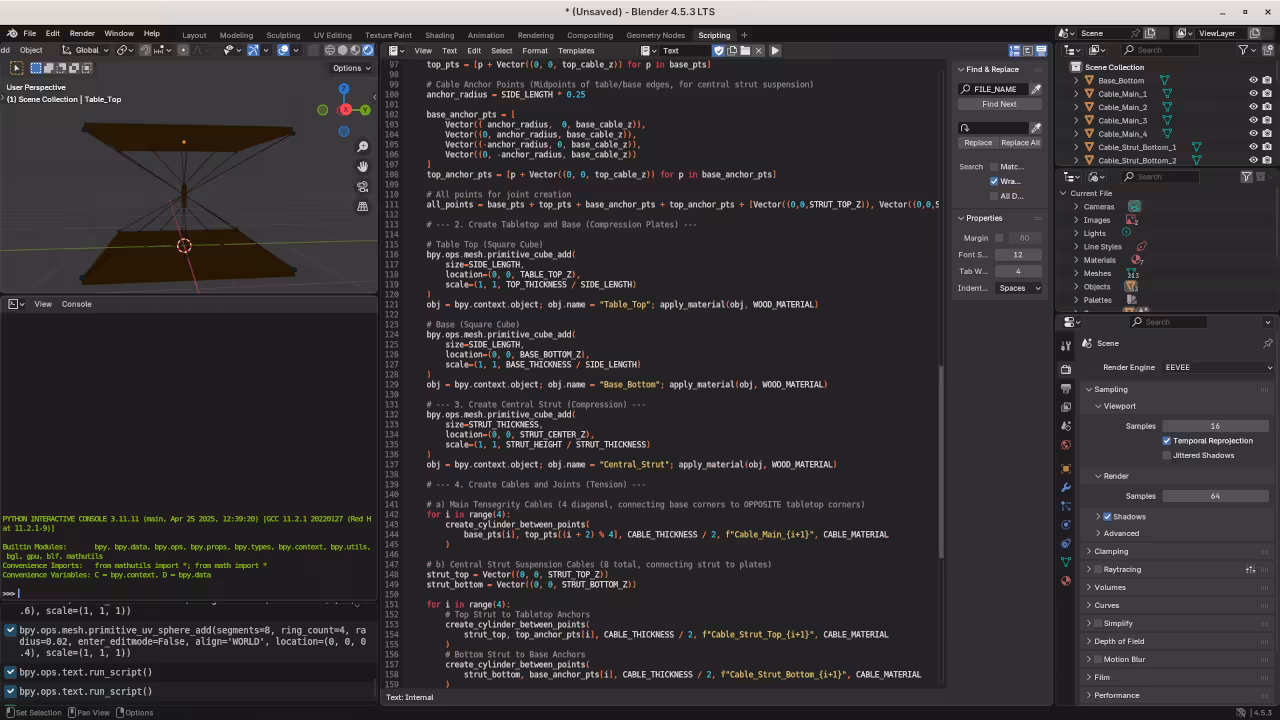
Task: Click the Replace All button
Action: [x=1020, y=143]
